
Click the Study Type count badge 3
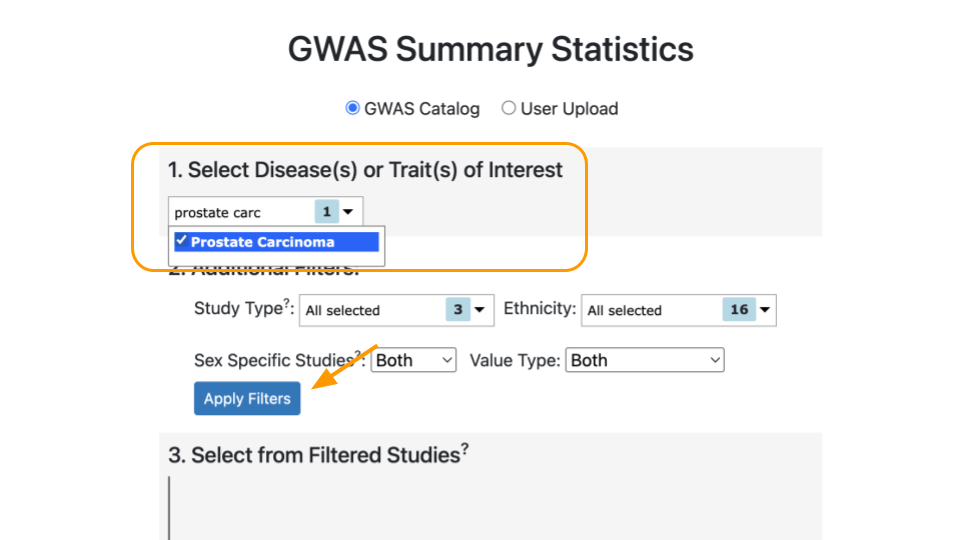pyautogui.click(x=457, y=310)
